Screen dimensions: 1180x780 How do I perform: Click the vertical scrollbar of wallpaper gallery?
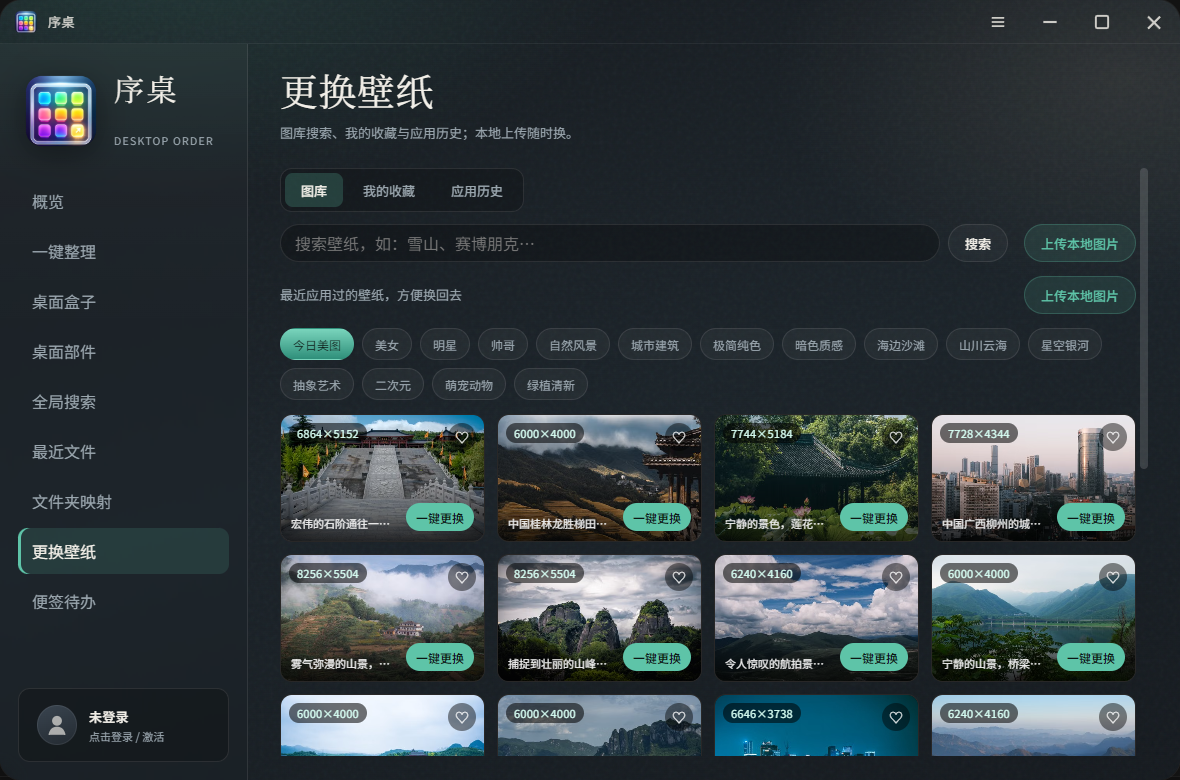pyautogui.click(x=1144, y=318)
